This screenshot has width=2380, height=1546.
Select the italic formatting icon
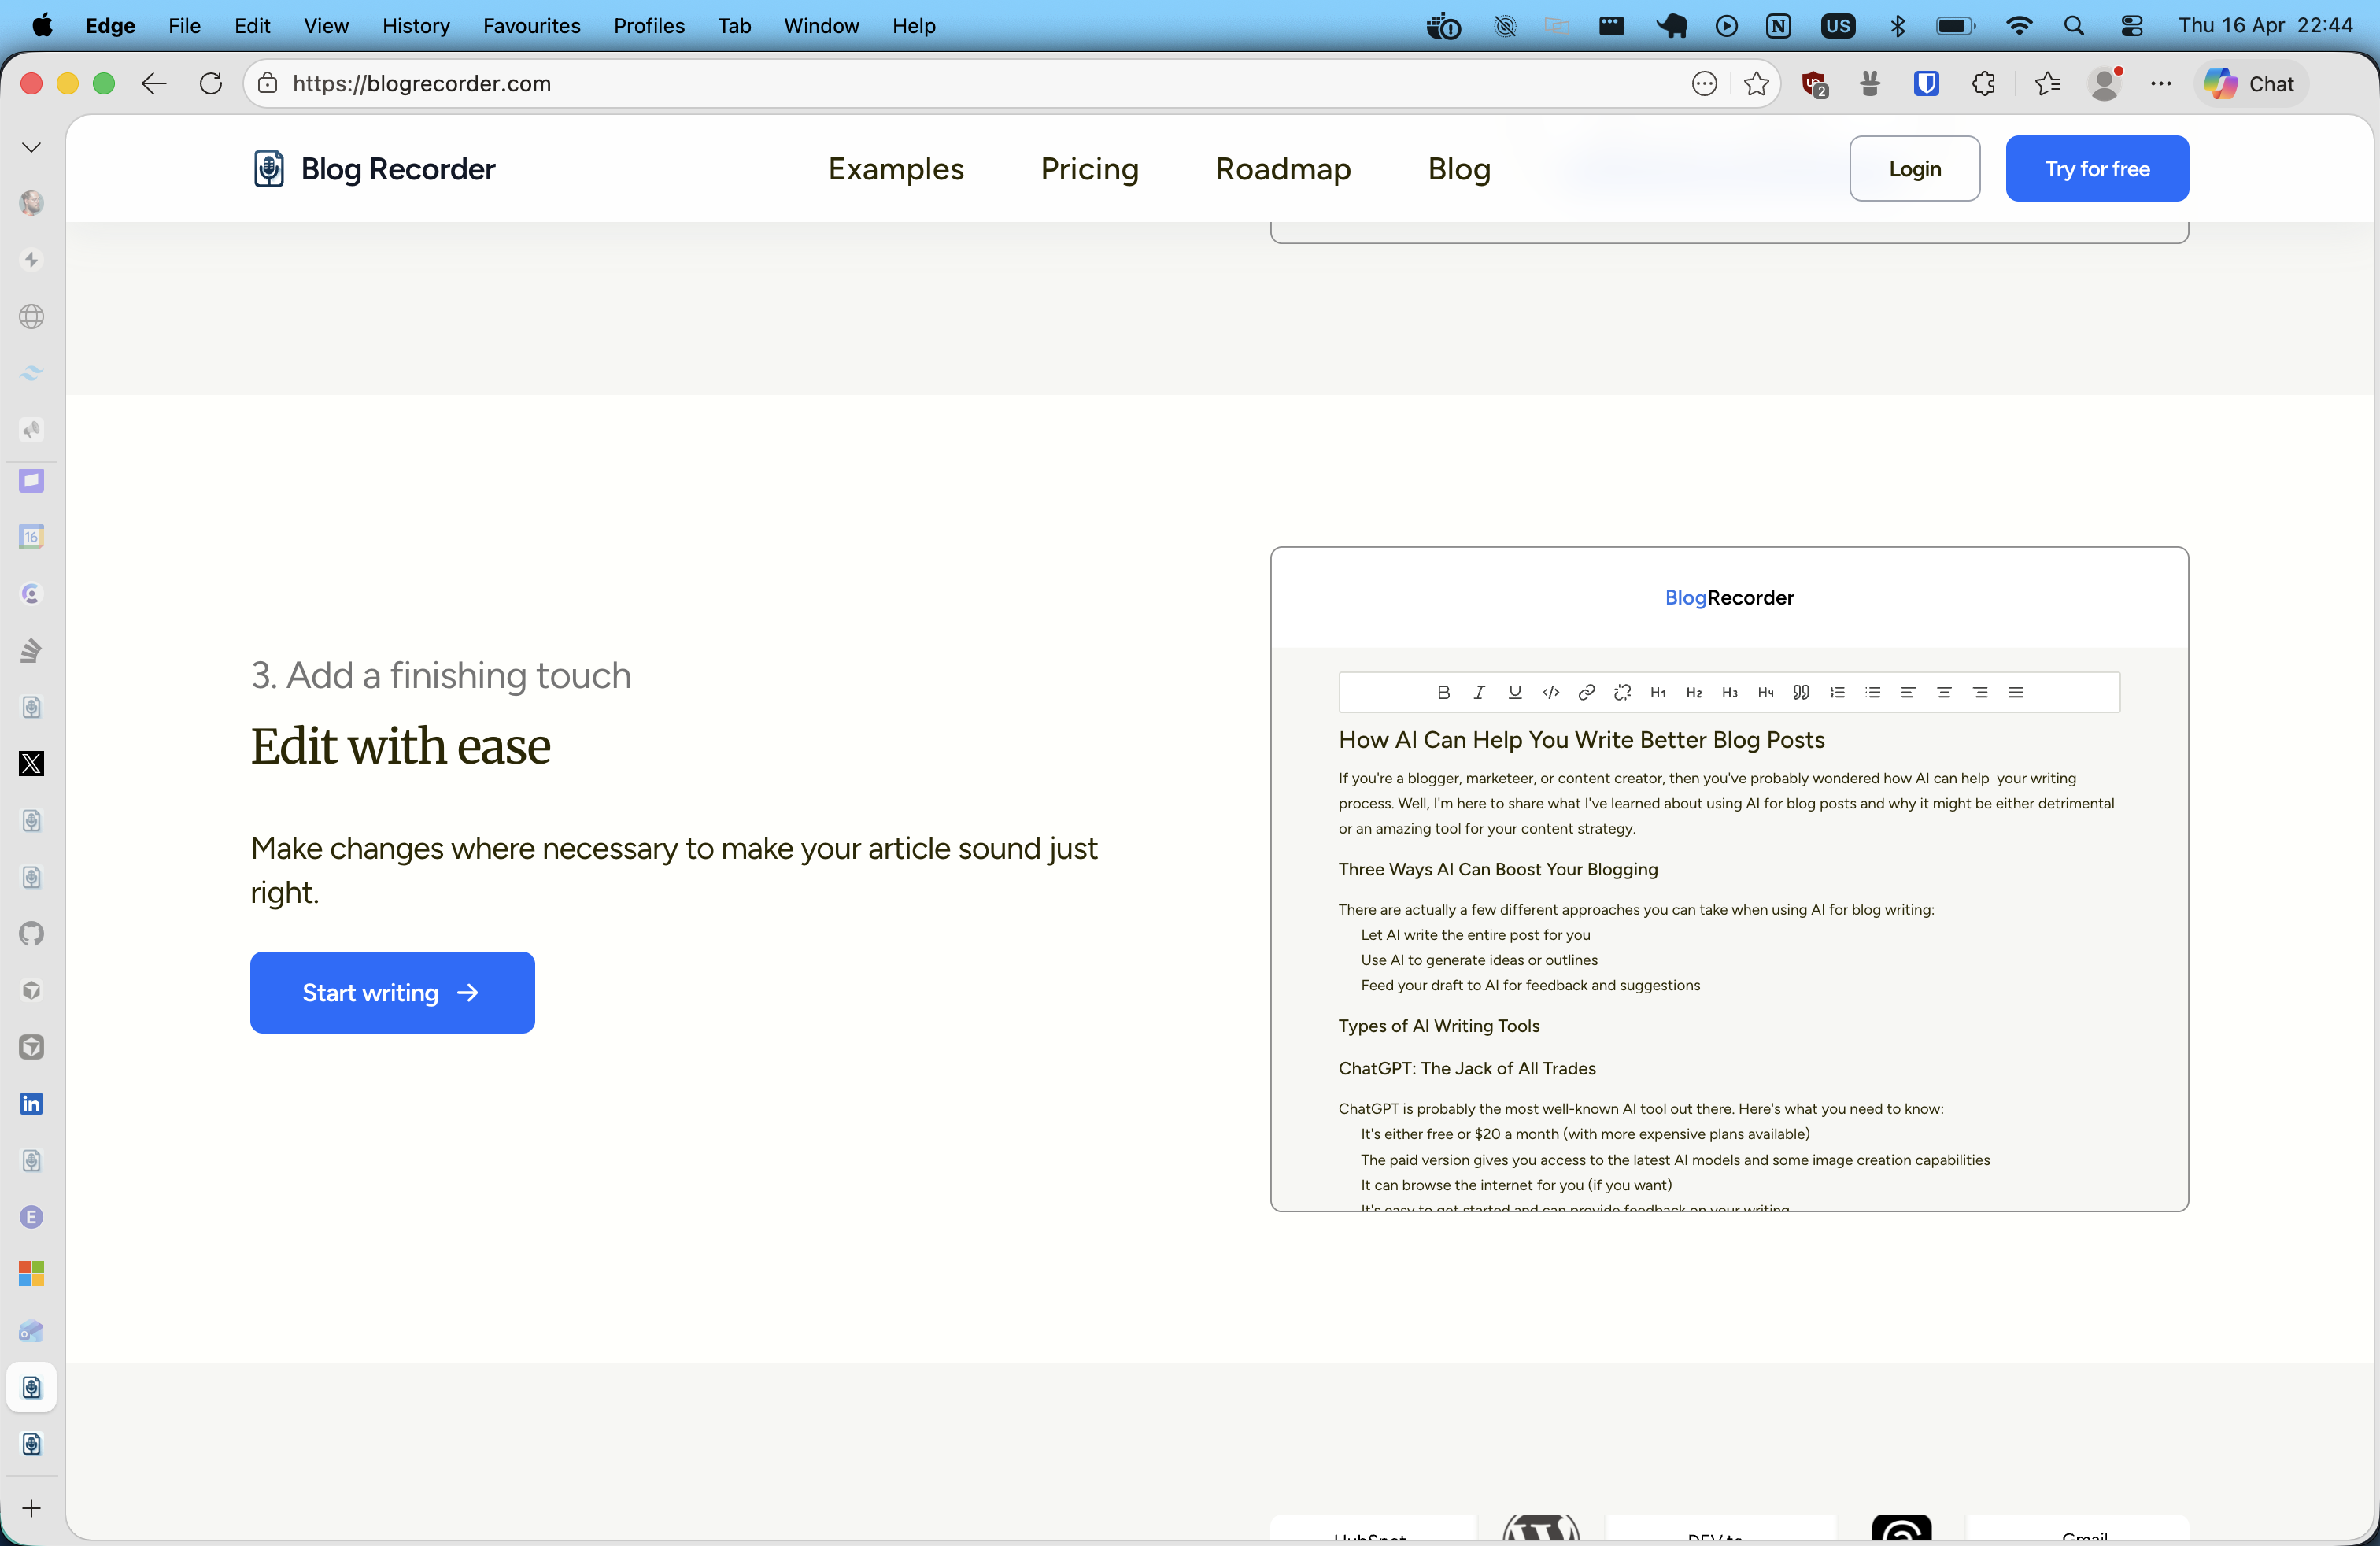1479,692
